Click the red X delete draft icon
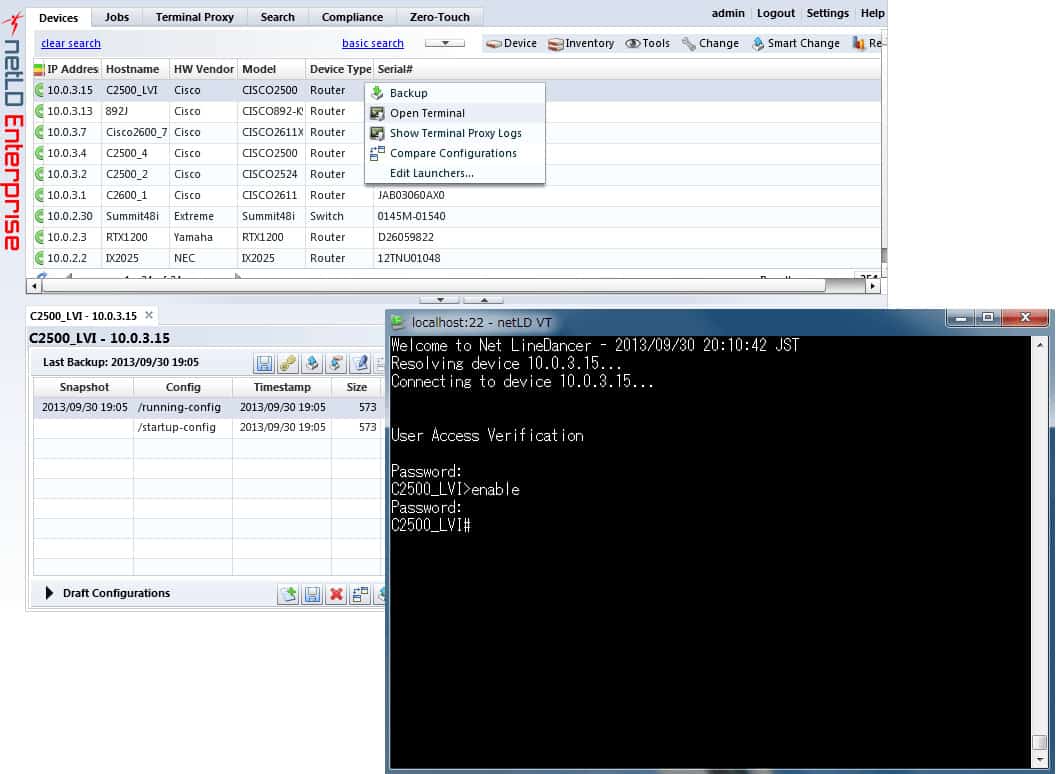The height and width of the screenshot is (774, 1056). (x=336, y=594)
